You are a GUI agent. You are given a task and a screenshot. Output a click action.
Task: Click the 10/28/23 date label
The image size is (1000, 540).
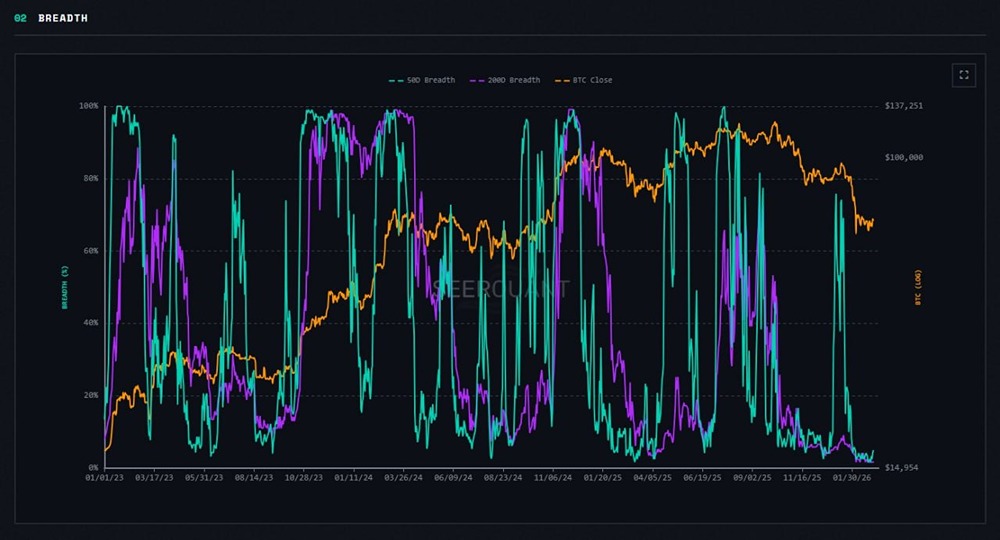pyautogui.click(x=304, y=478)
